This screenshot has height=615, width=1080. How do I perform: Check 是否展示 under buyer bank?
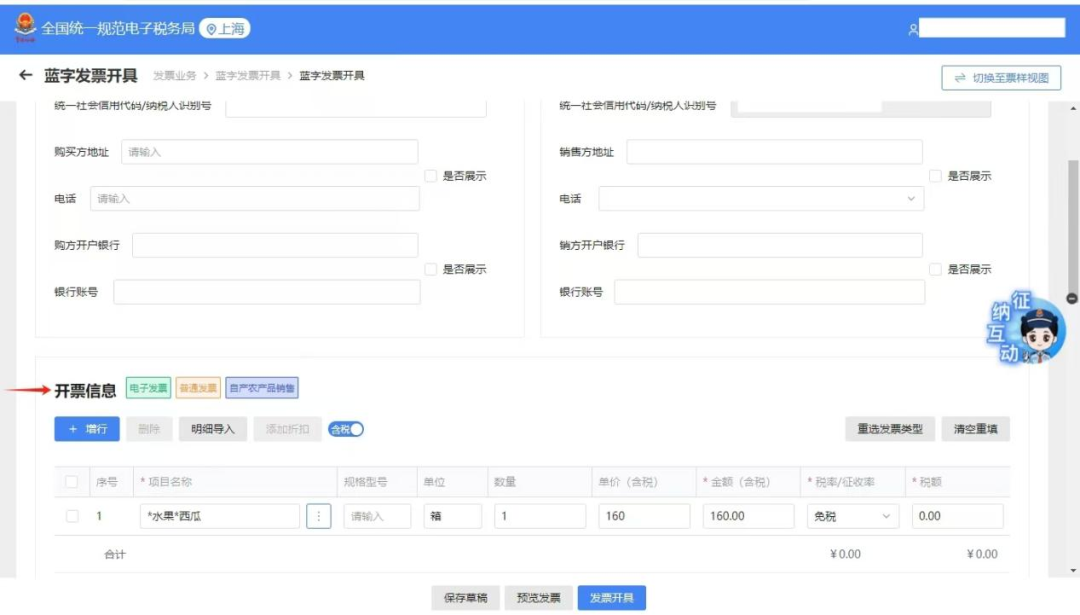(430, 269)
